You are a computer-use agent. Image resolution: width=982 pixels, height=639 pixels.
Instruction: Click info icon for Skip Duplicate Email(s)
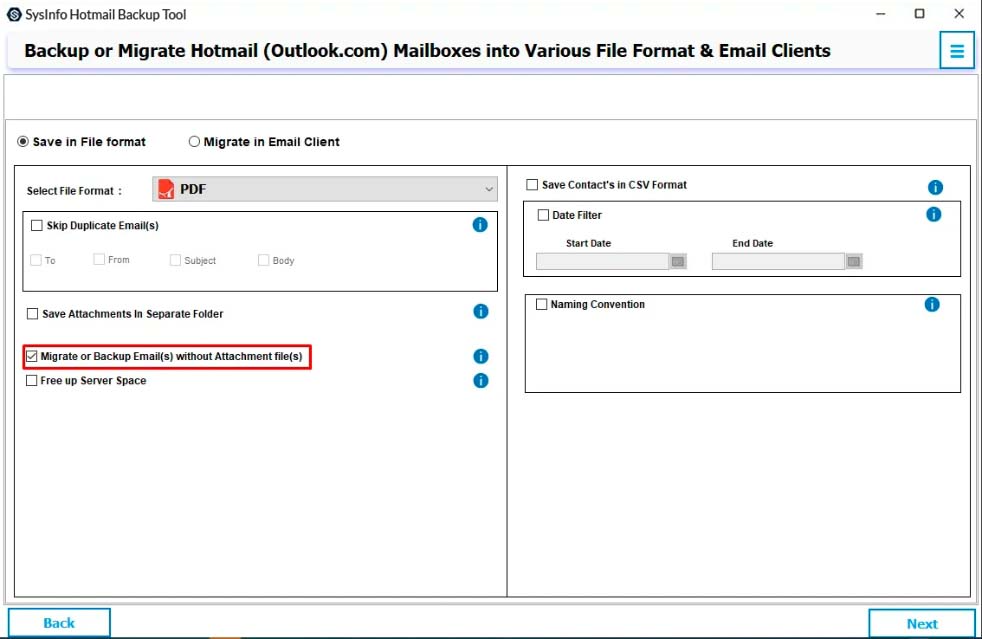tap(480, 225)
